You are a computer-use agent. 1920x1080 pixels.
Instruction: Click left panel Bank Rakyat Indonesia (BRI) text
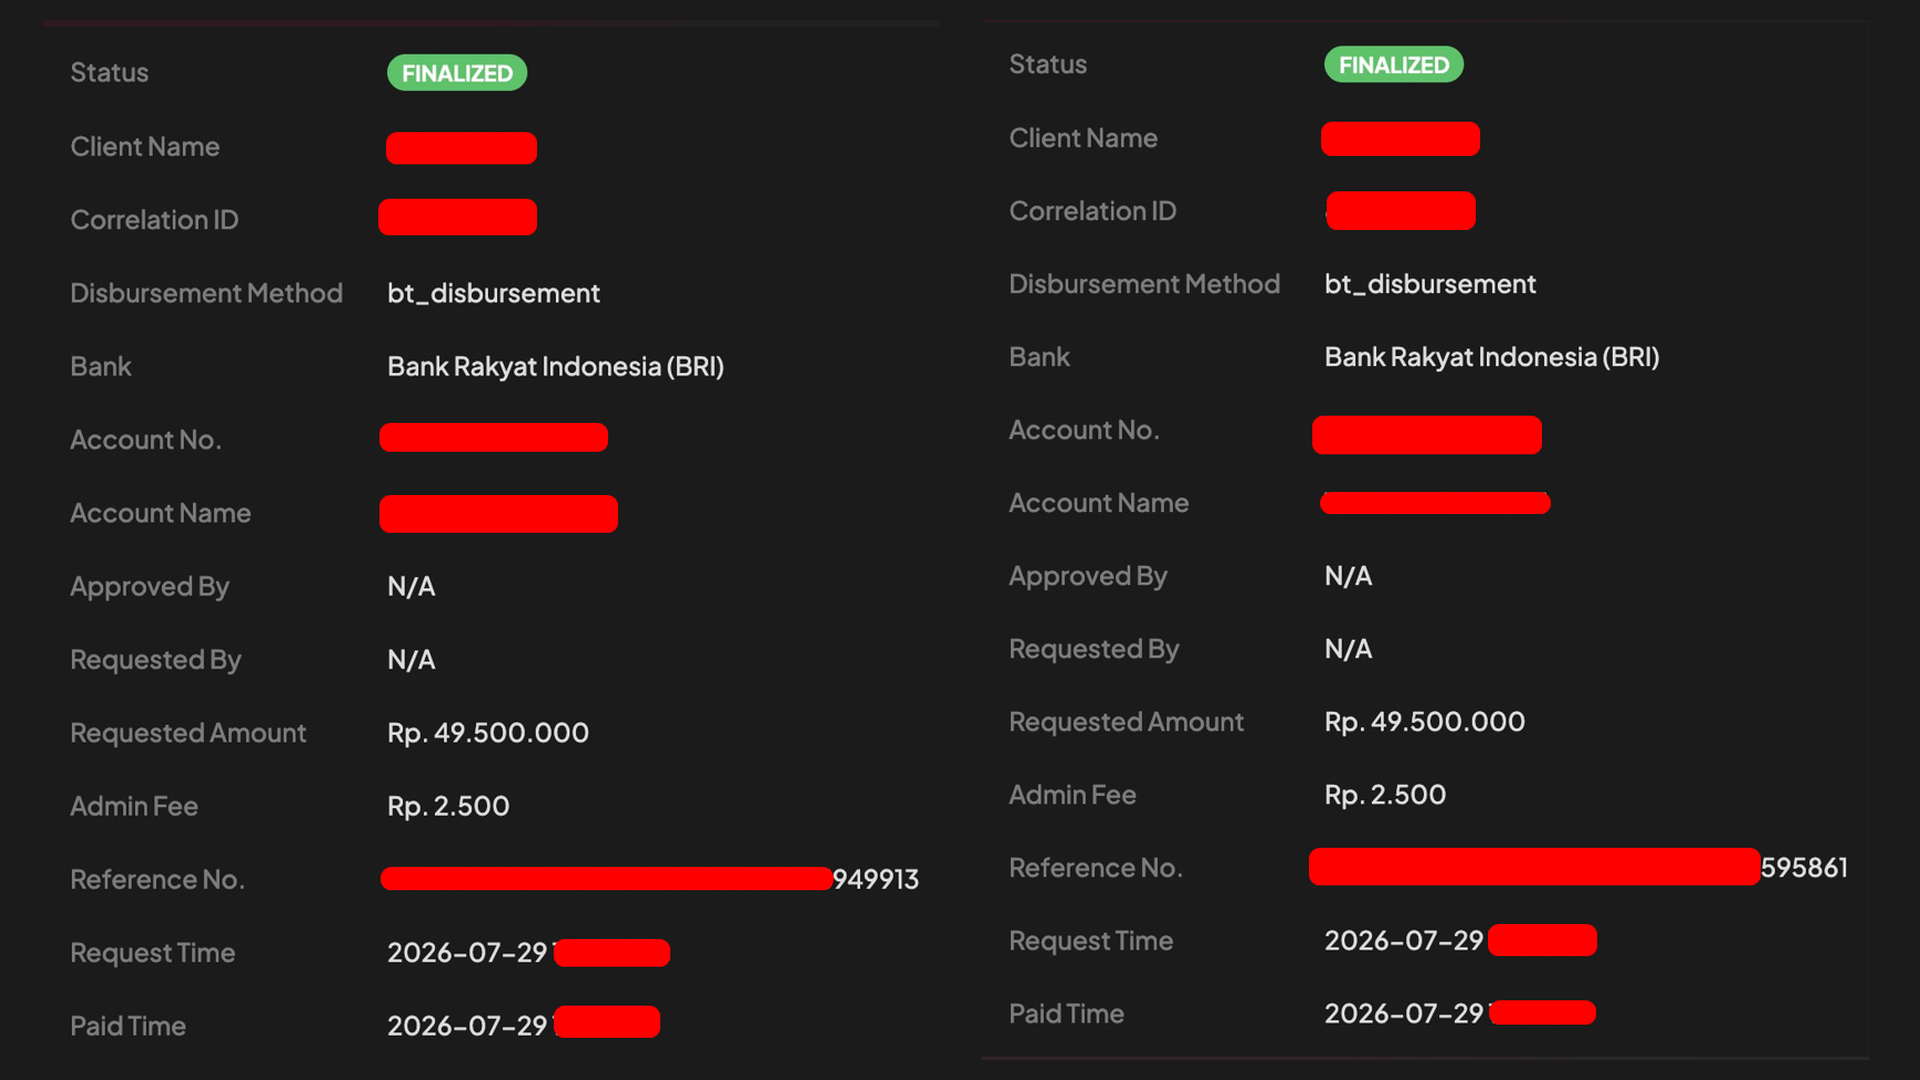(555, 367)
